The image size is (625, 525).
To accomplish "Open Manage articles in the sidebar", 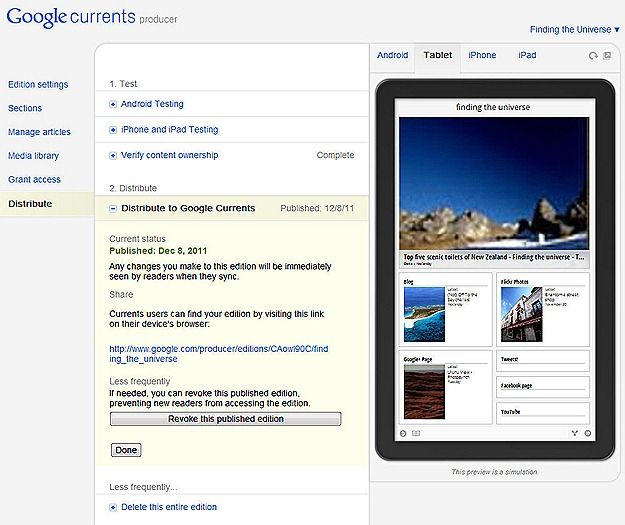I will [39, 132].
